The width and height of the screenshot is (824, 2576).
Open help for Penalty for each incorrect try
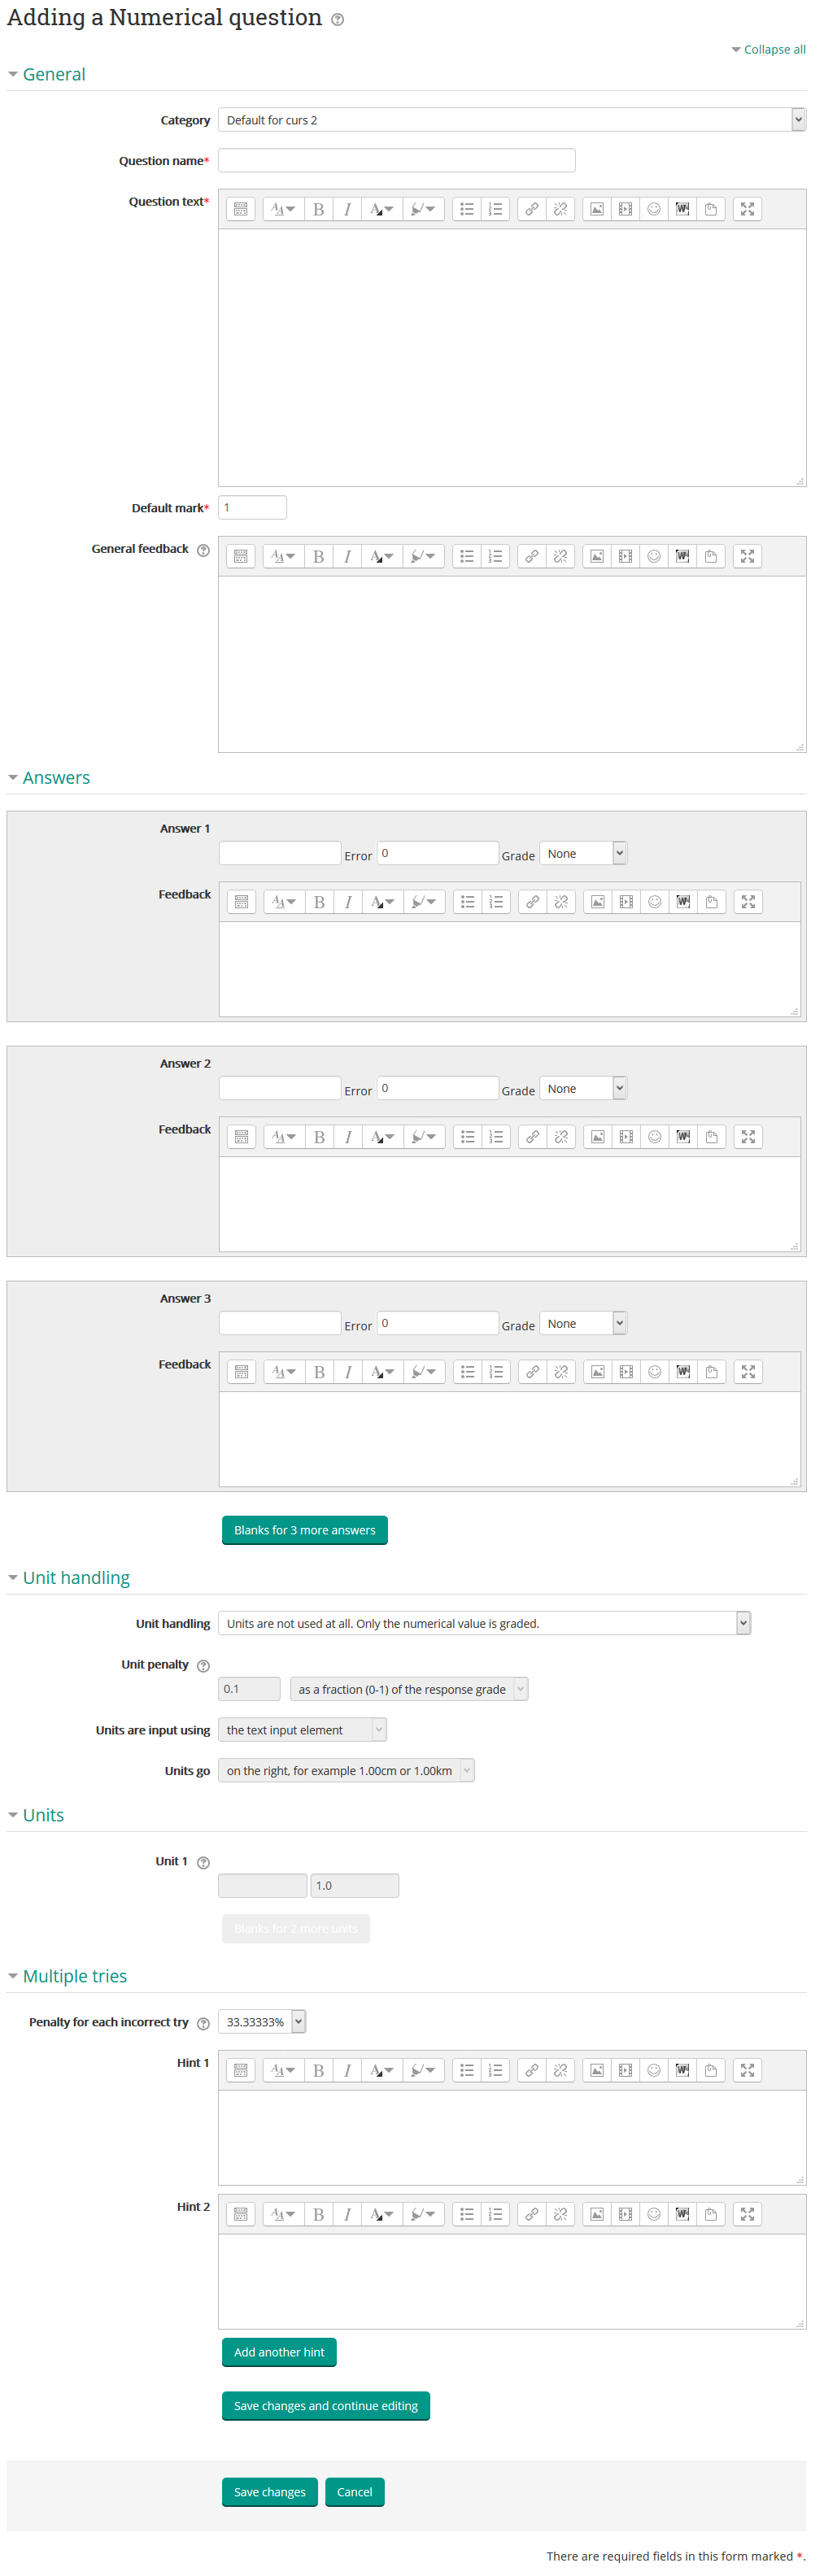pyautogui.click(x=203, y=2023)
